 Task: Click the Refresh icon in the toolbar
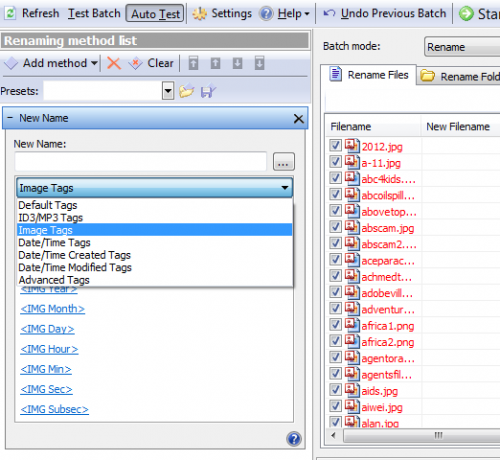point(11,13)
